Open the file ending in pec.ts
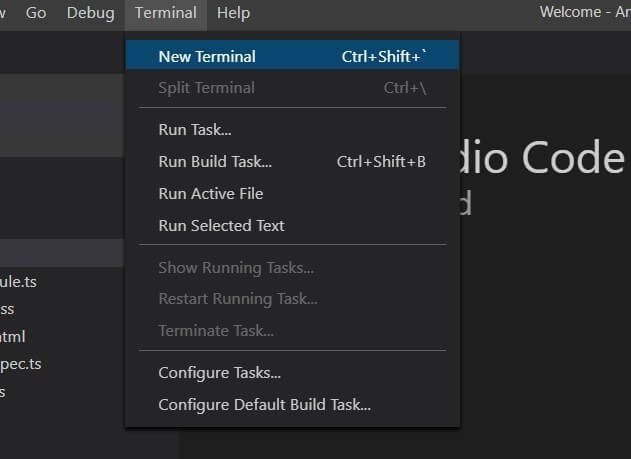This screenshot has height=459, width=631. coord(21,364)
